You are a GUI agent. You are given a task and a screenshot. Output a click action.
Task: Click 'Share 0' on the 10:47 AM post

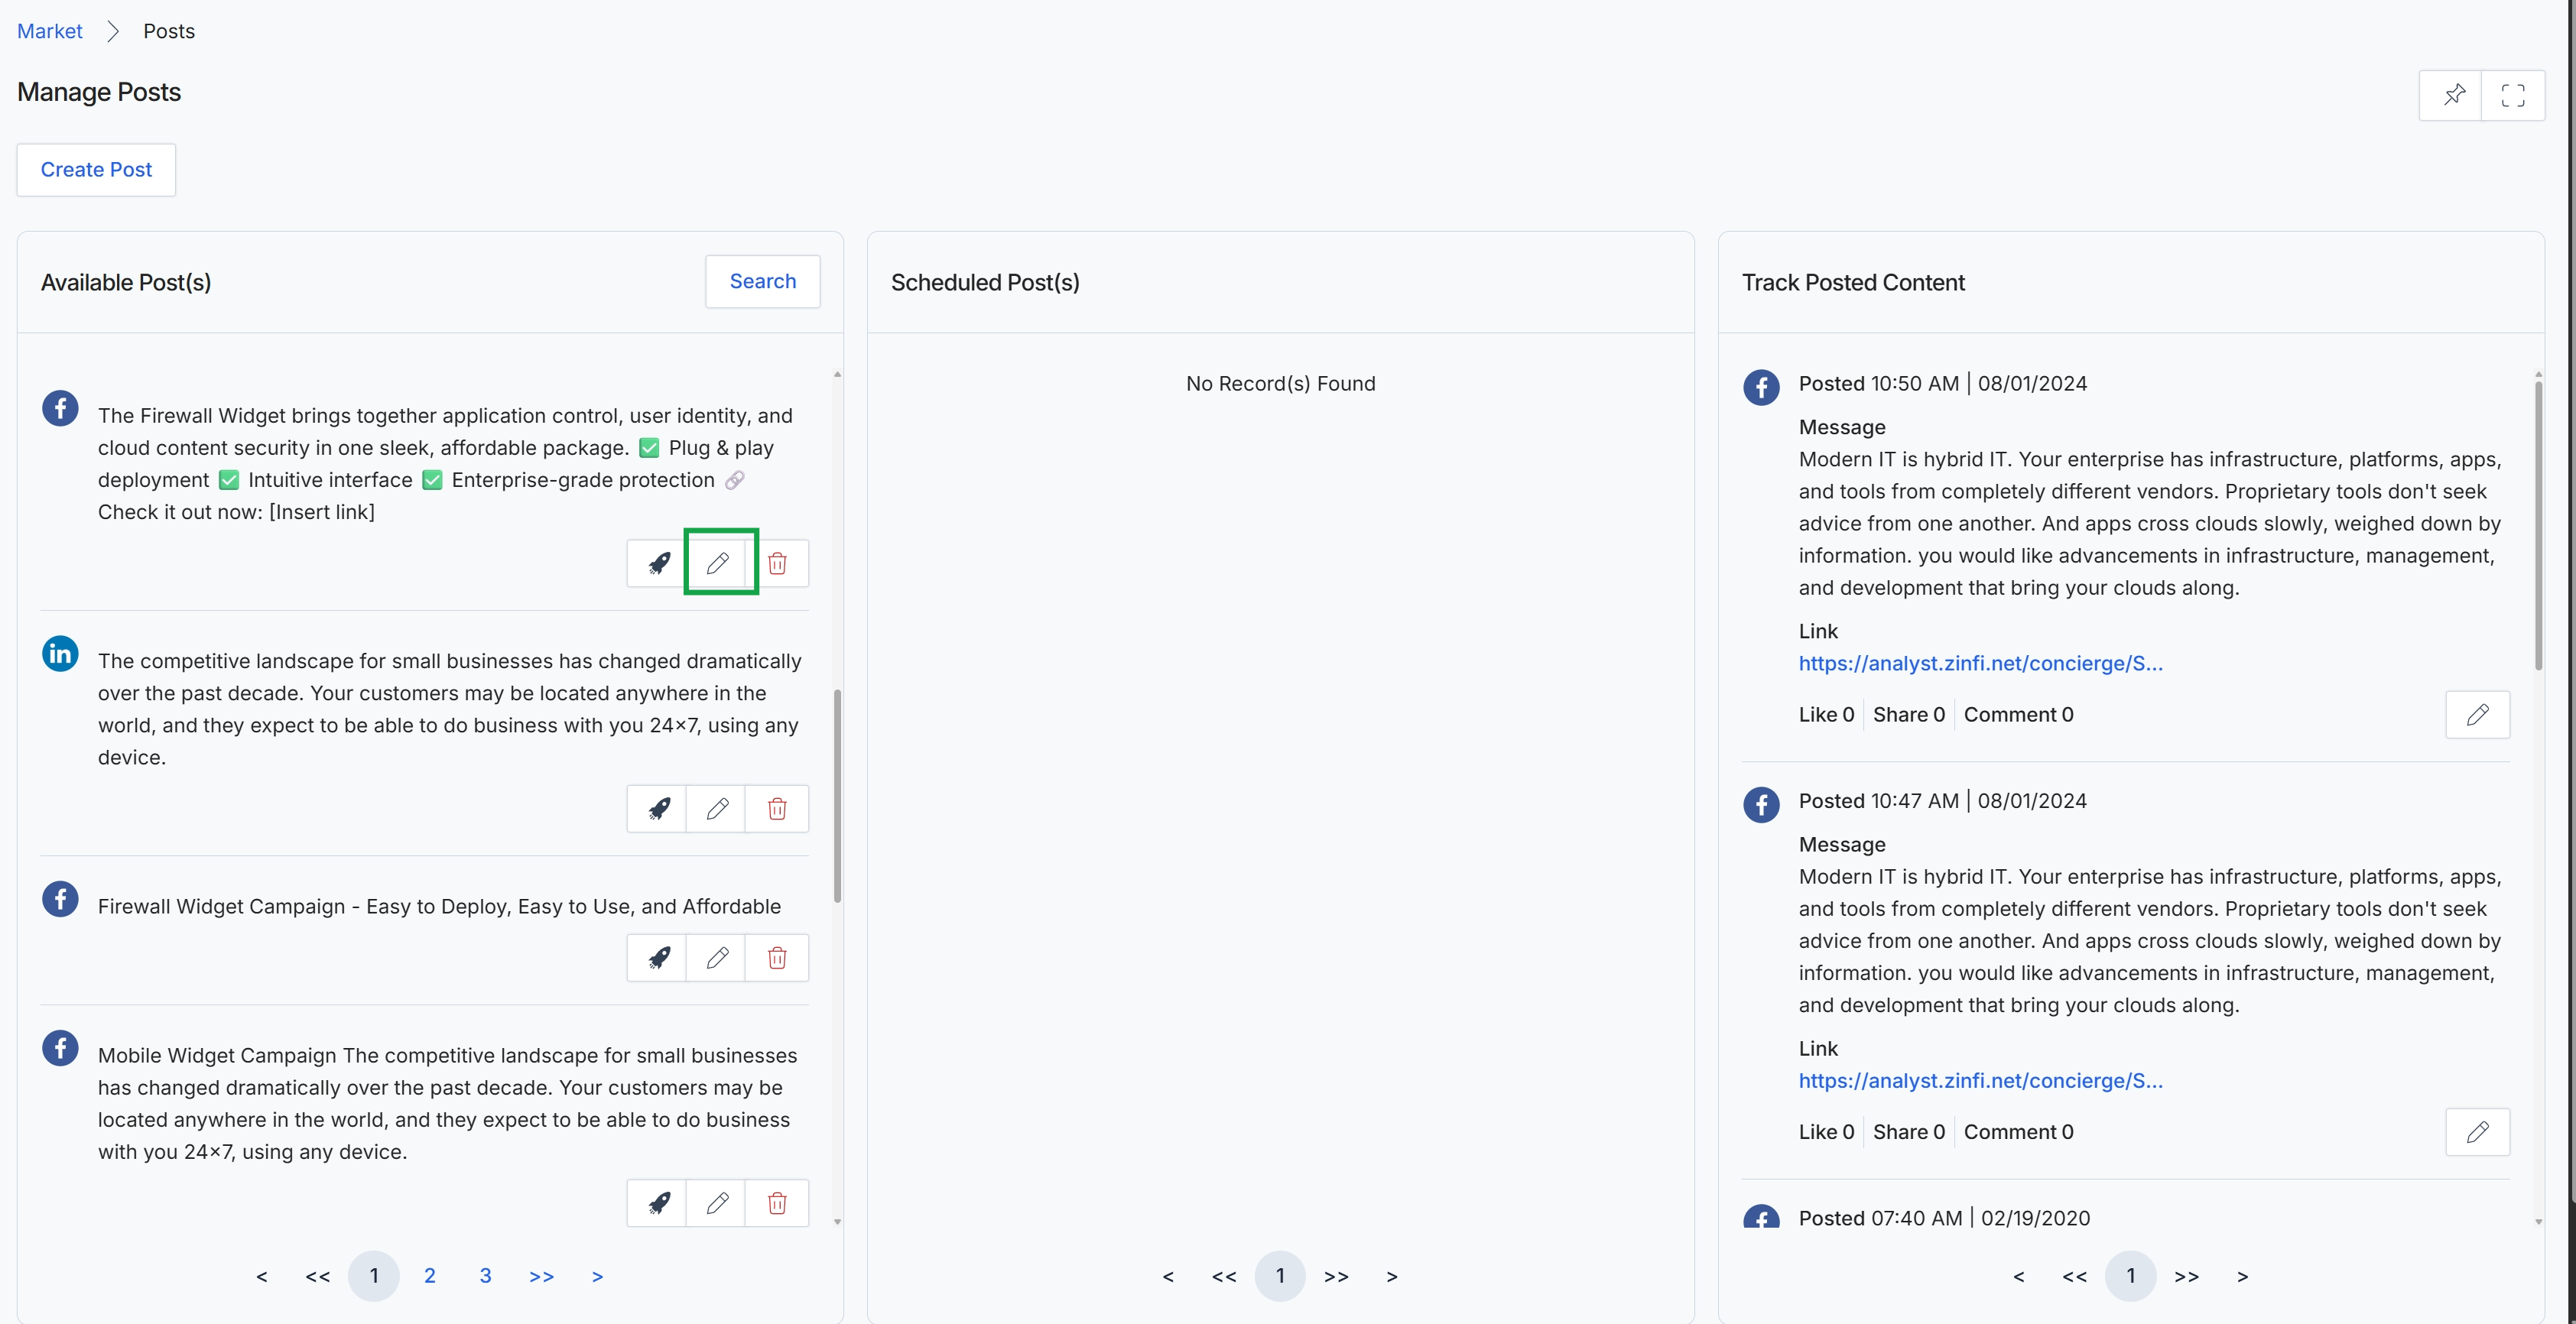(1908, 1132)
